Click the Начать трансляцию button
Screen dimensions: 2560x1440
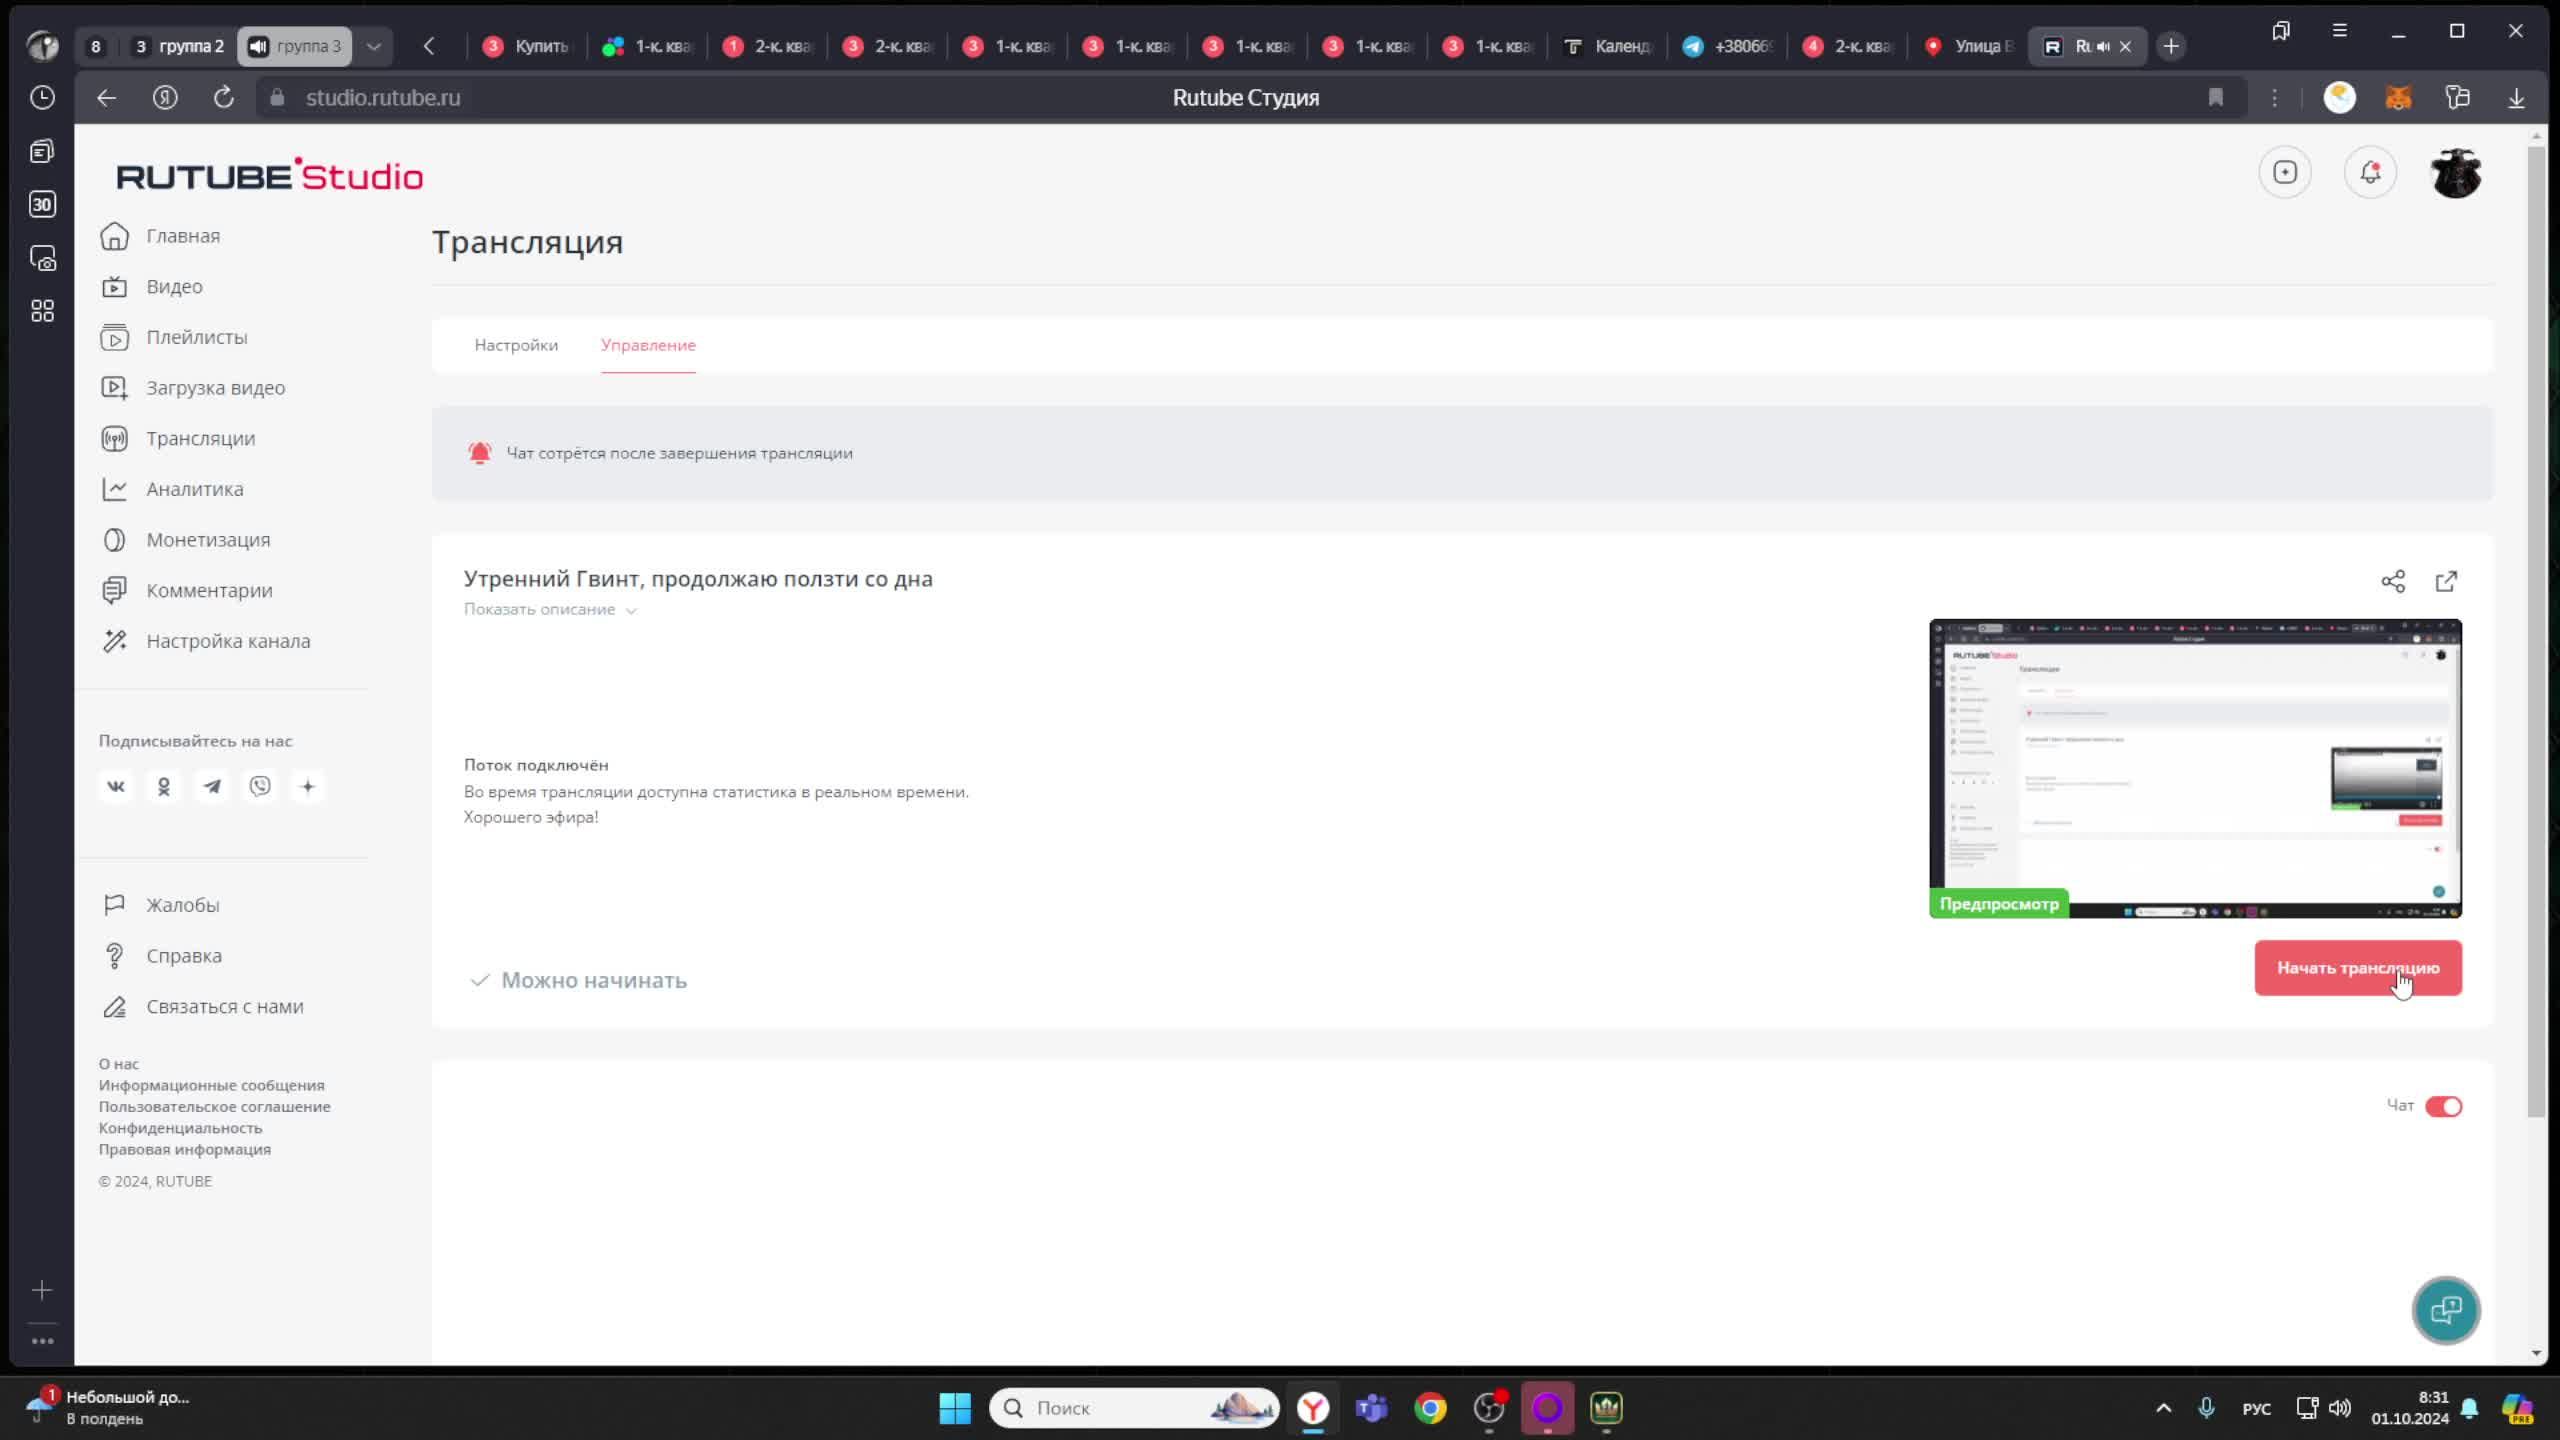(2358, 968)
